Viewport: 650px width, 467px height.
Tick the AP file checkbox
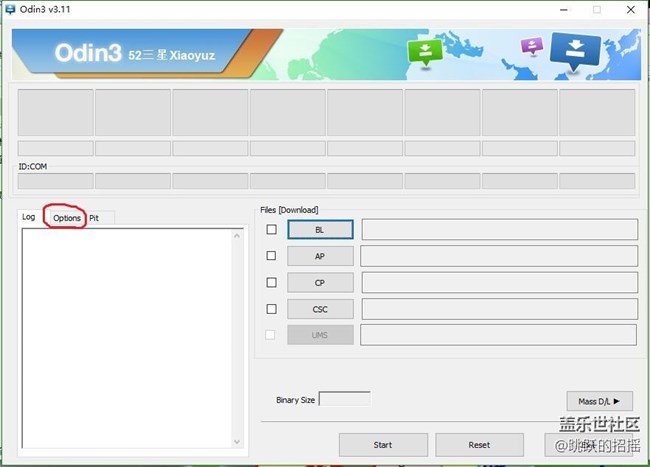point(272,256)
